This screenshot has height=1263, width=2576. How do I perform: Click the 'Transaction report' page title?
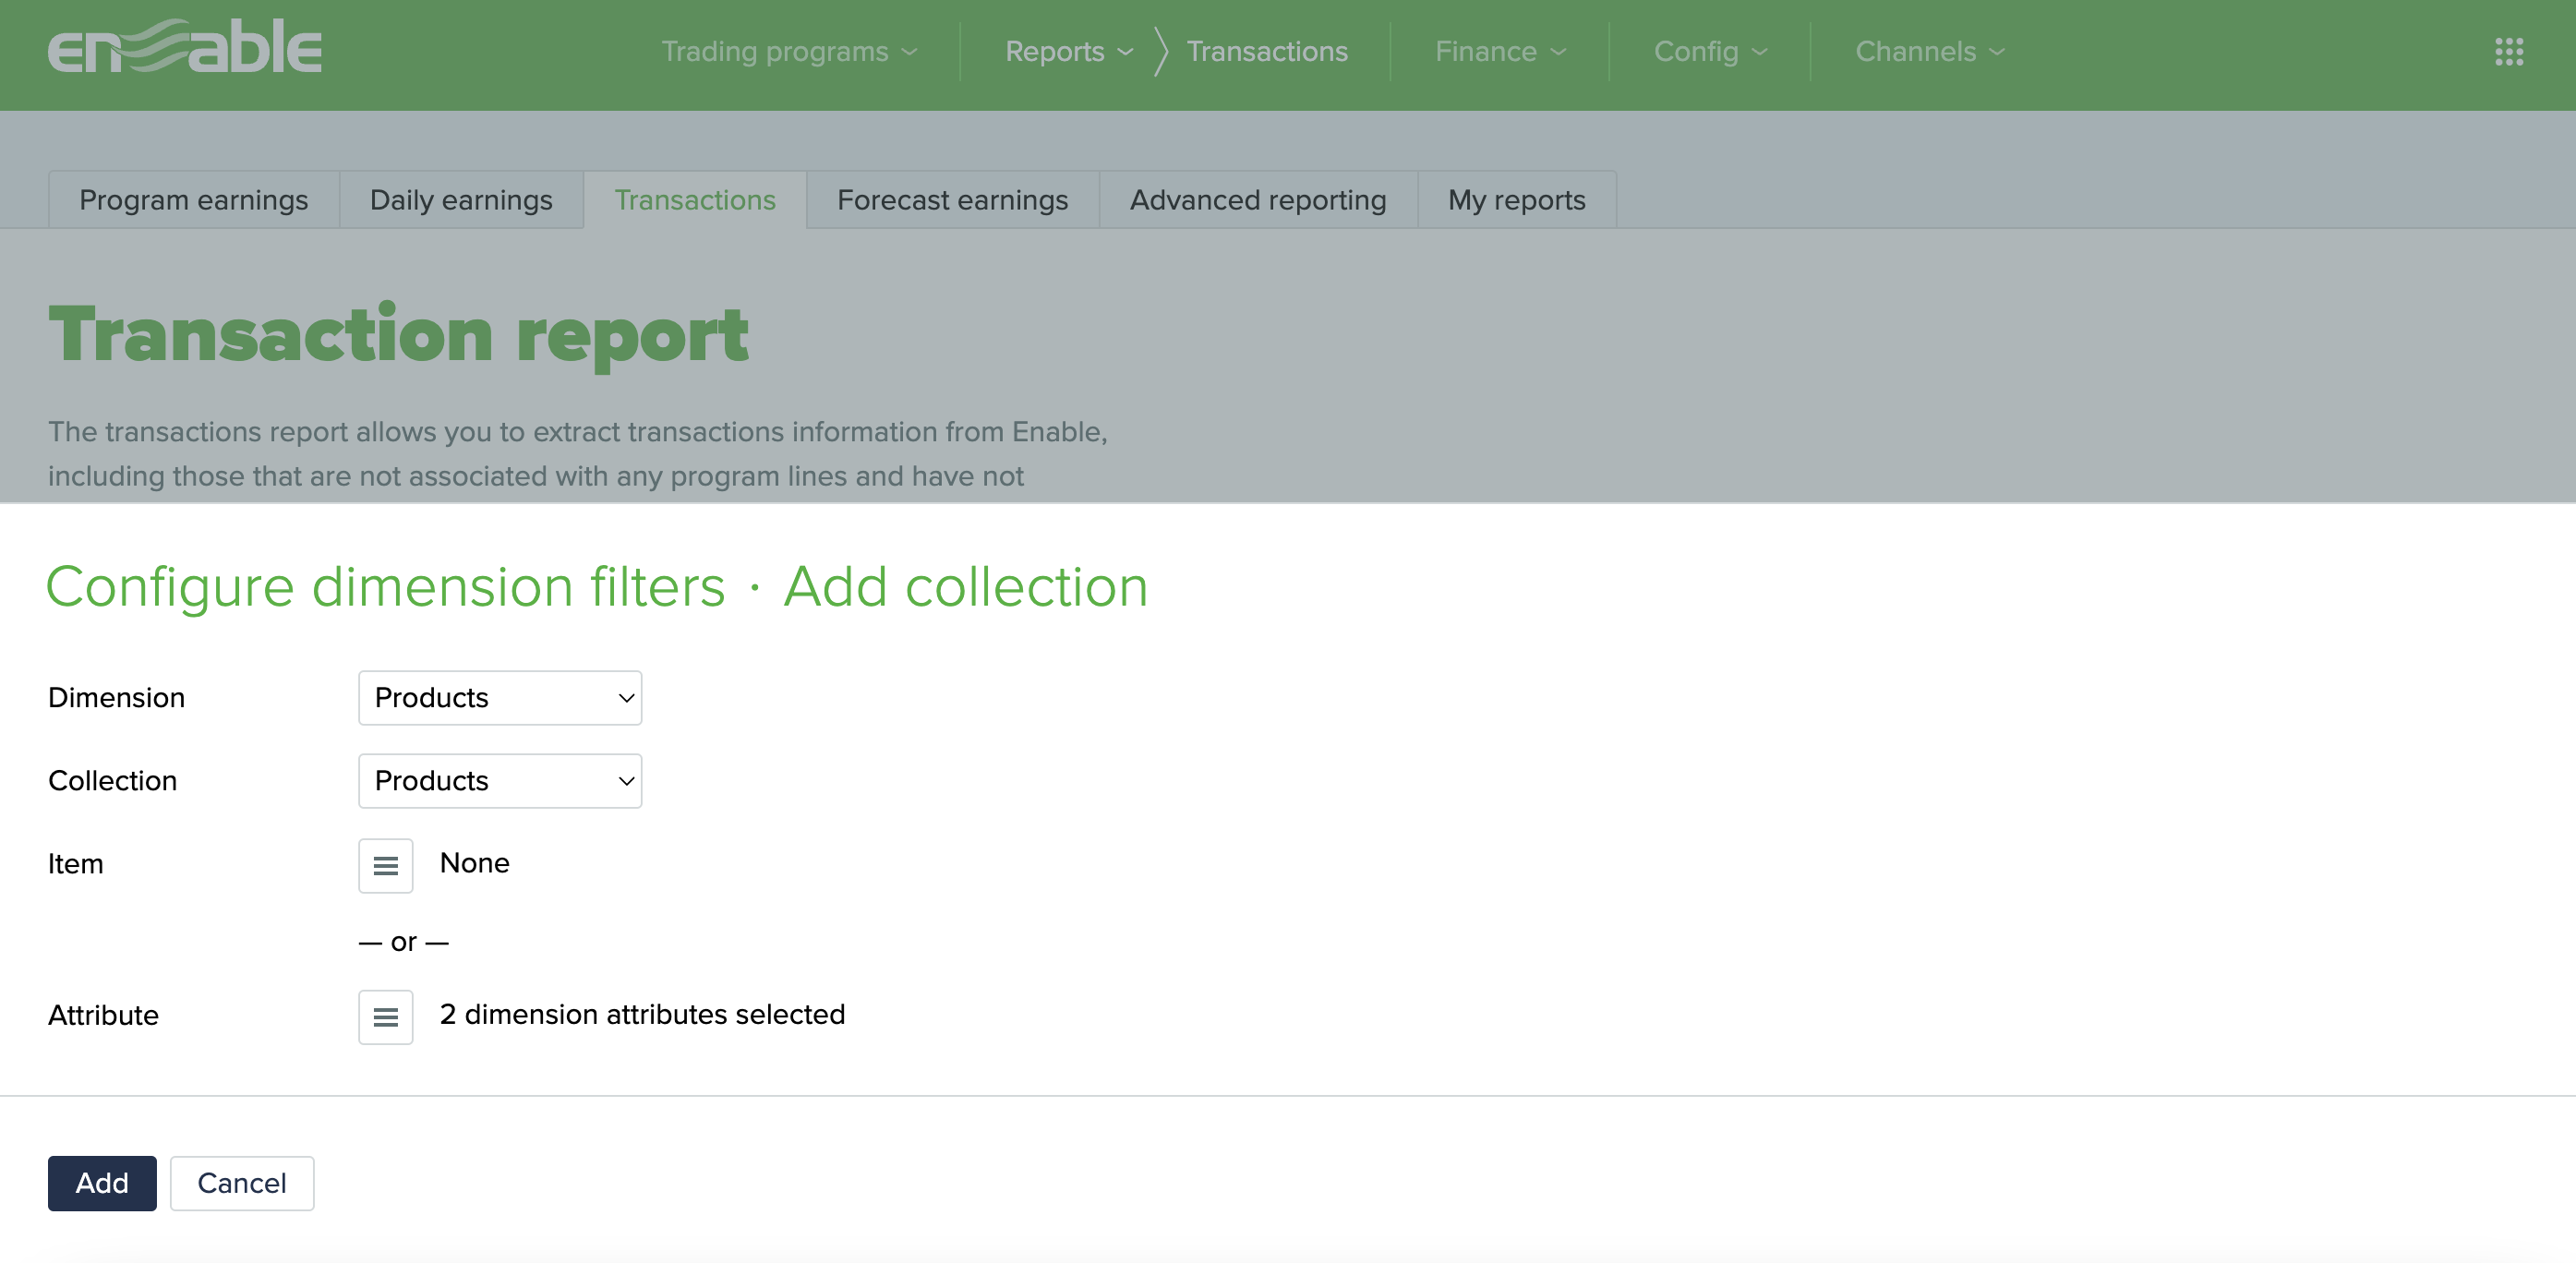coord(398,335)
